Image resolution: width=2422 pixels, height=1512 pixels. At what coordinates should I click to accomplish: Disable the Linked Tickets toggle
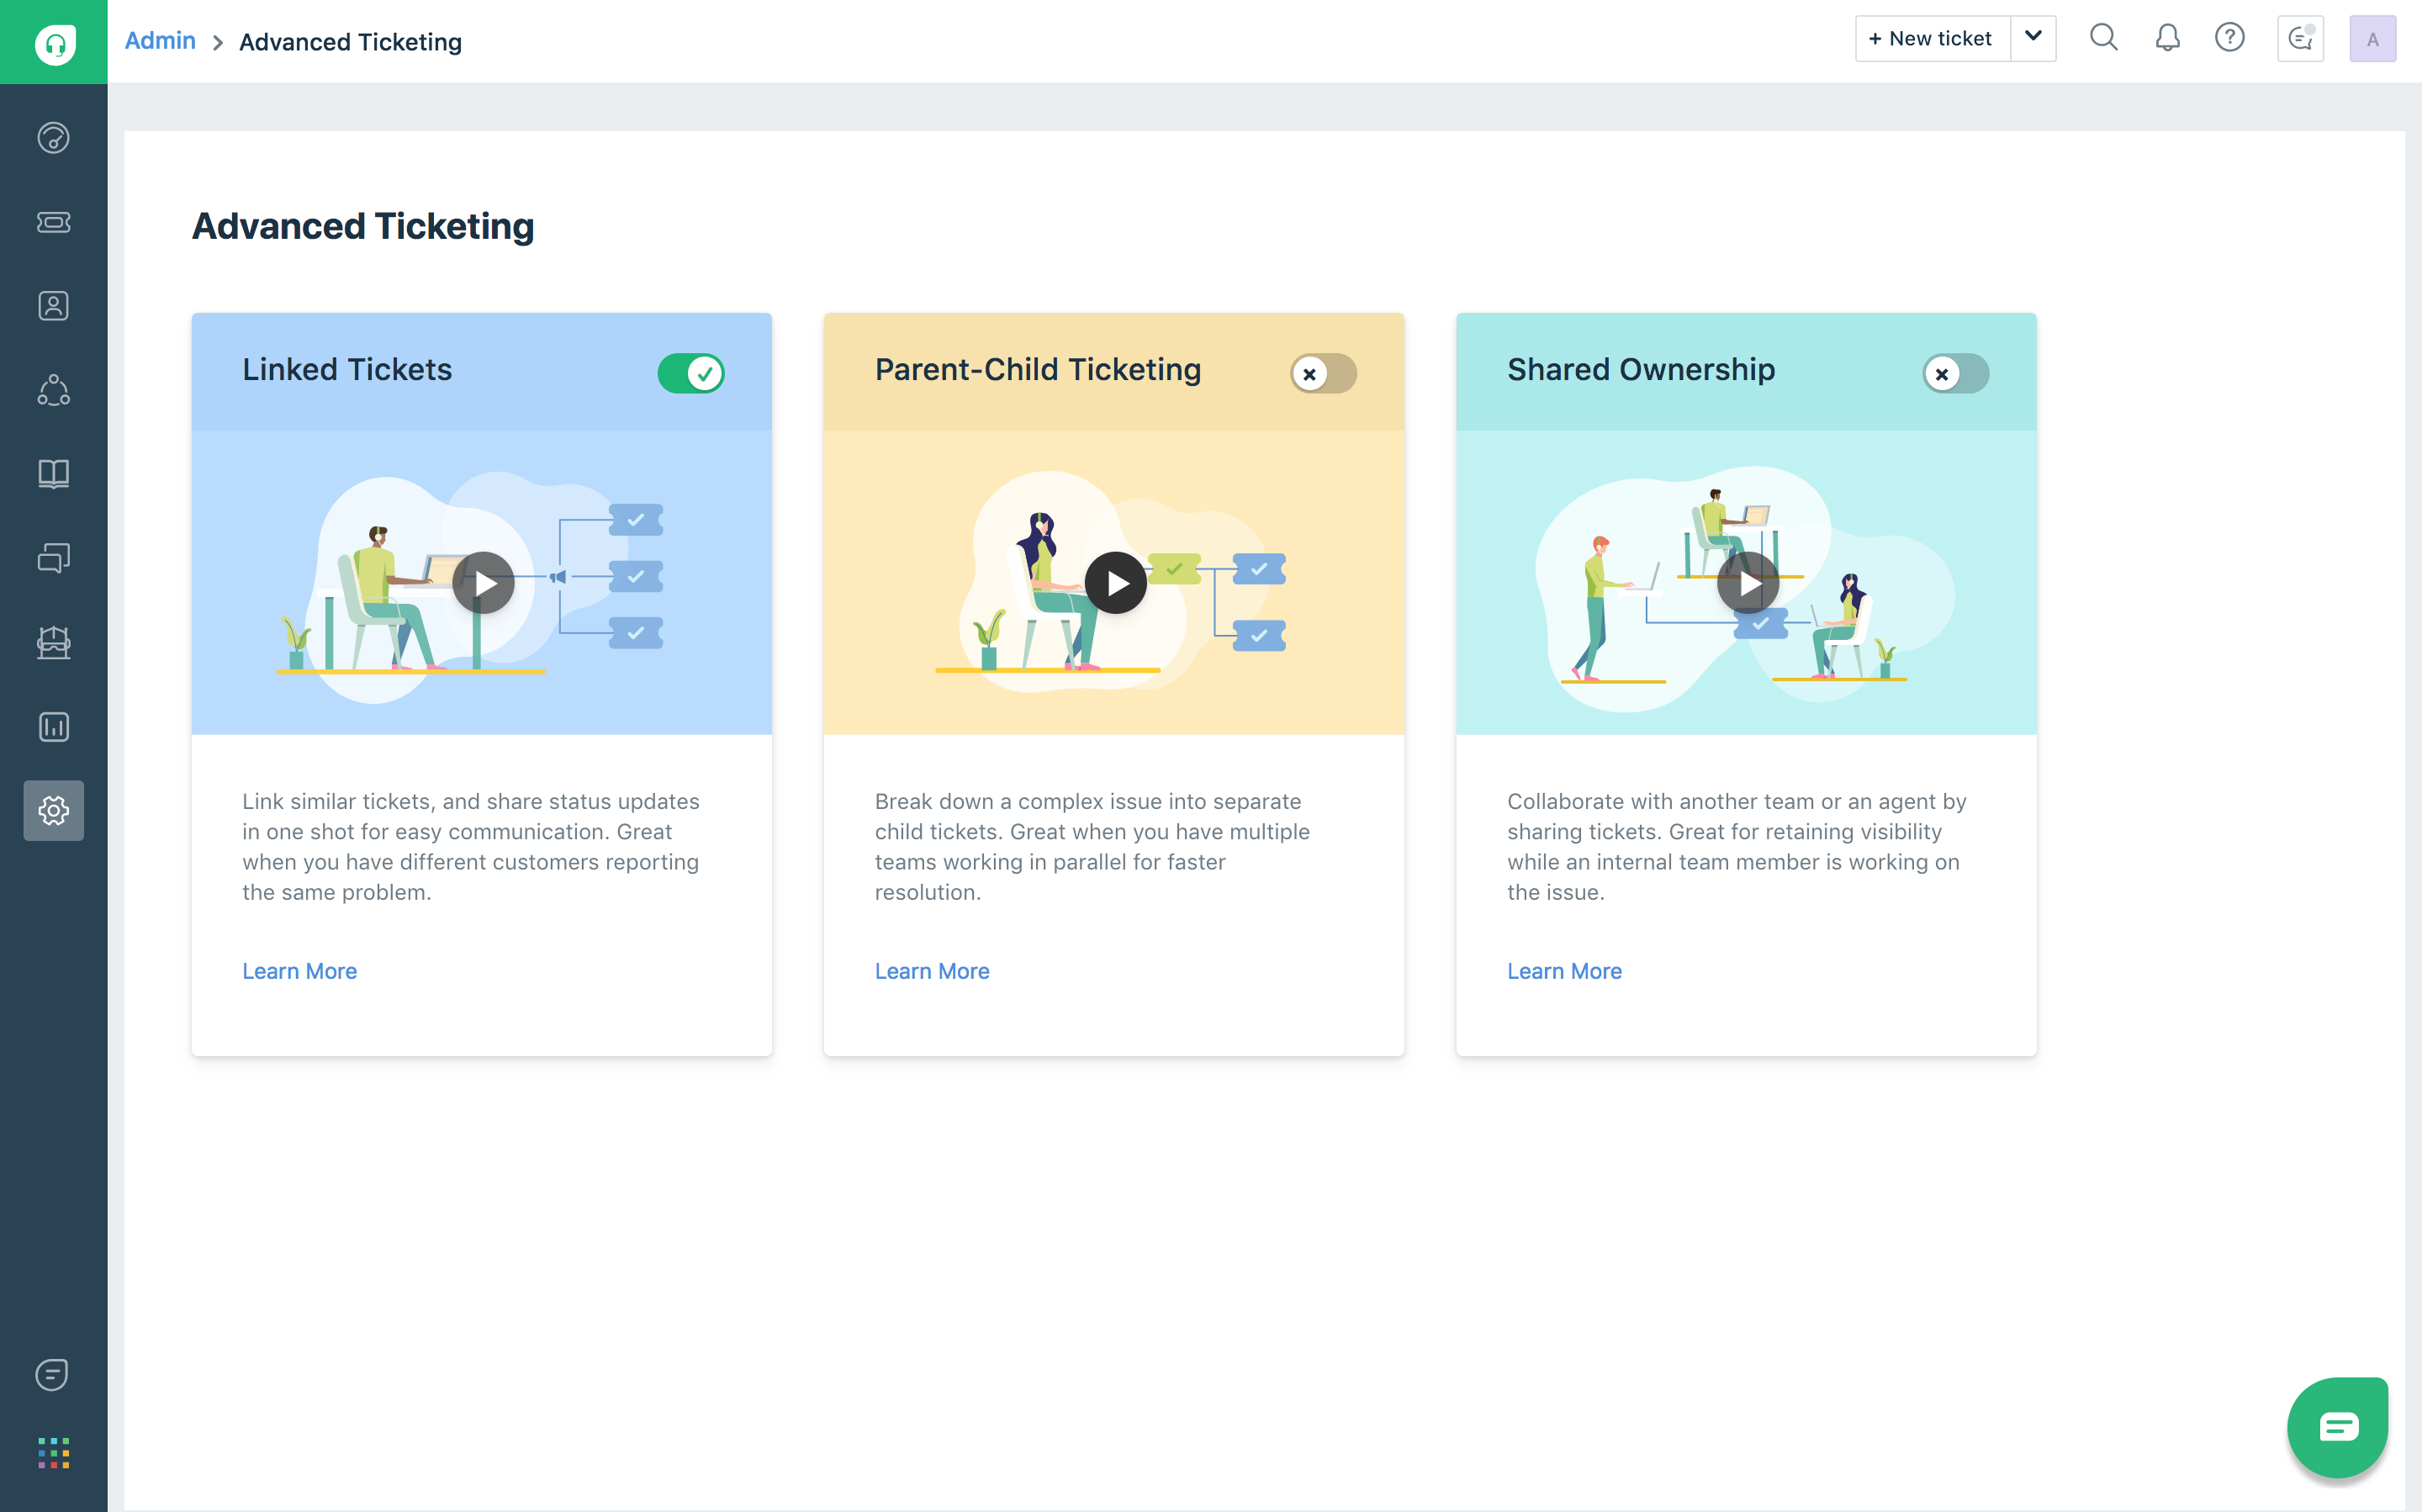690,373
